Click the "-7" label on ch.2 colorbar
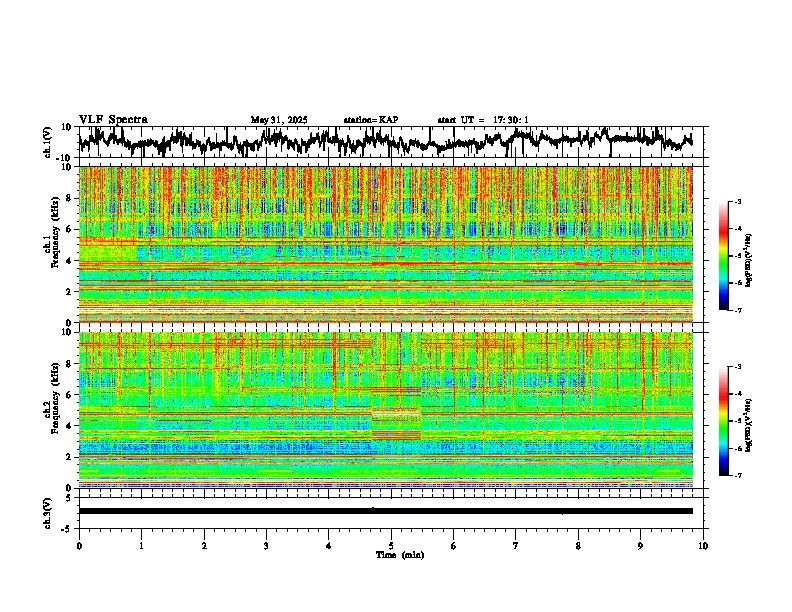 click(737, 476)
